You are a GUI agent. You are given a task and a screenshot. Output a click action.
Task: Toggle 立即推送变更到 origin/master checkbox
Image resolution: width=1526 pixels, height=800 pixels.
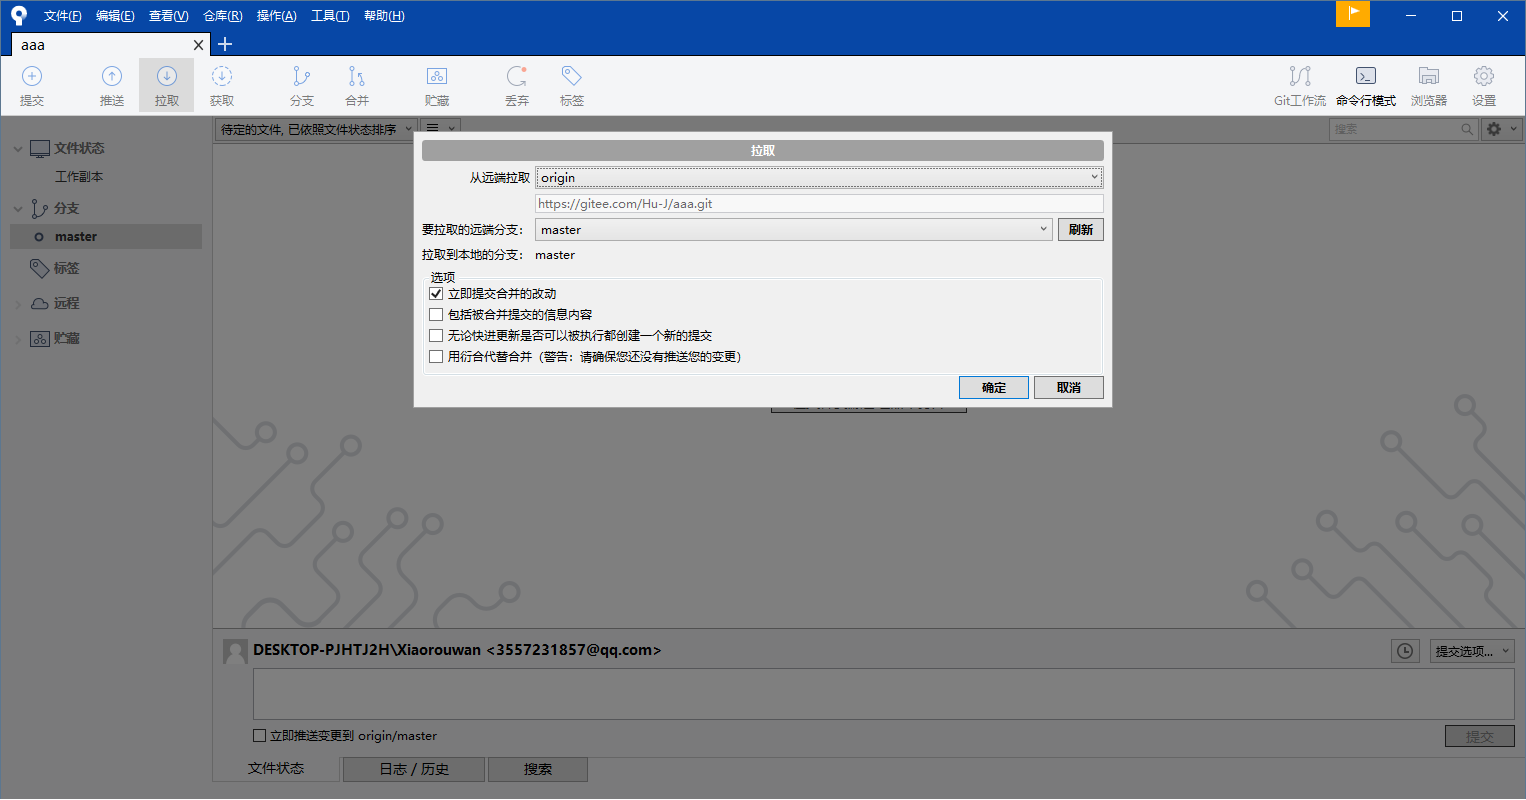click(260, 736)
